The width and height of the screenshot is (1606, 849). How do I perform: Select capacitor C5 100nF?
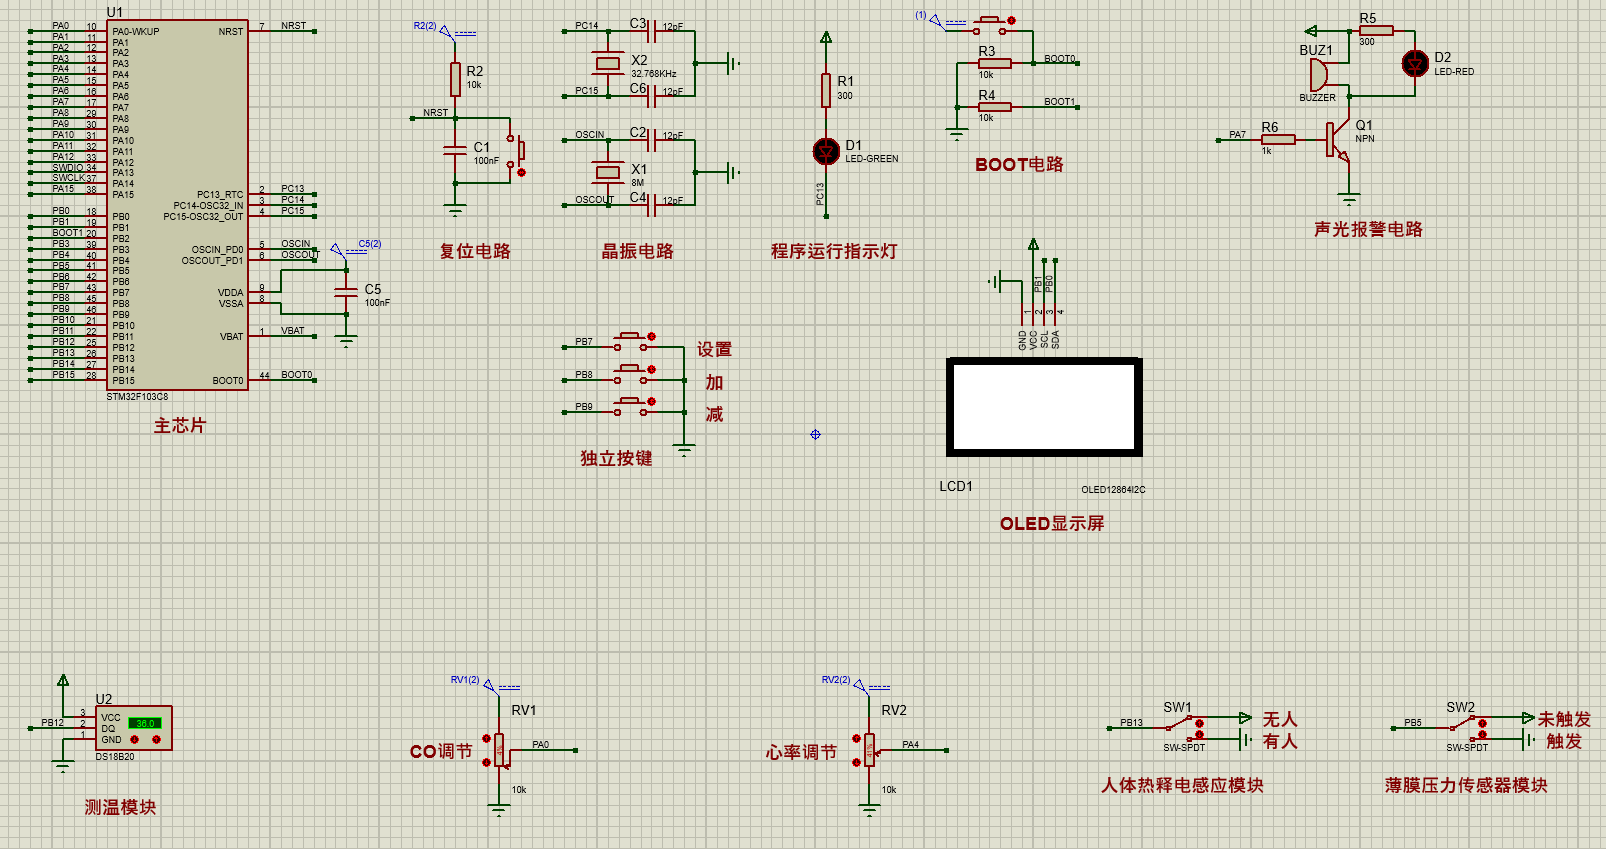point(346,291)
